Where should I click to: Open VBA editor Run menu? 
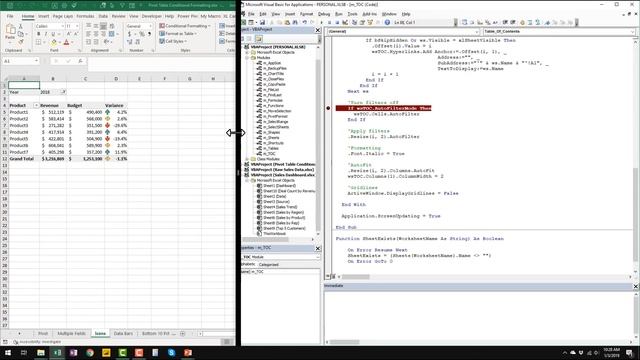339,14
